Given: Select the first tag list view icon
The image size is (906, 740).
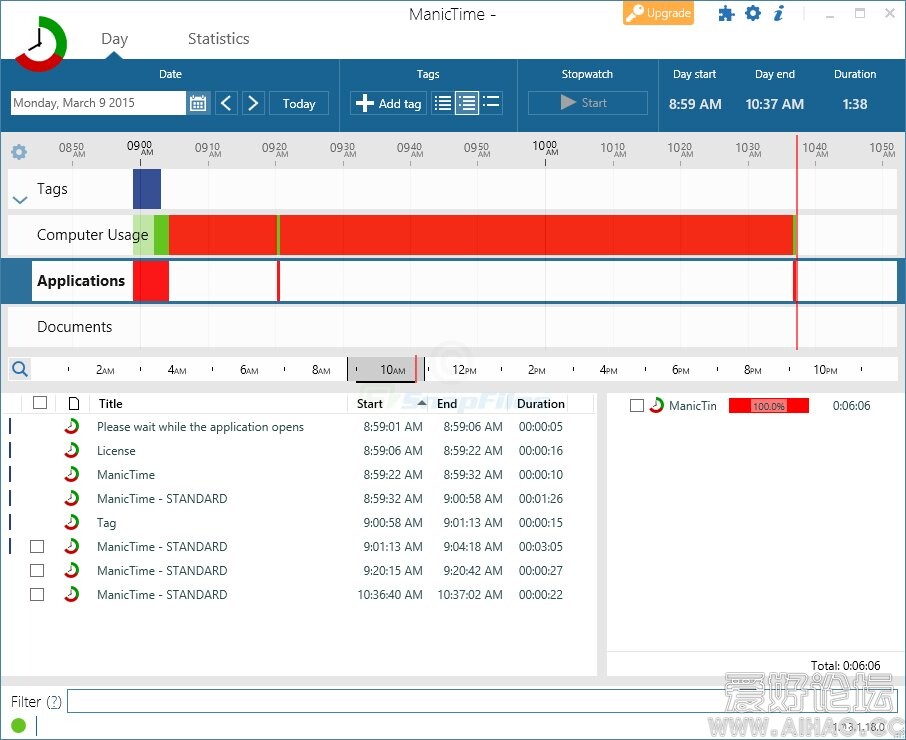Looking at the screenshot, I should point(443,103).
